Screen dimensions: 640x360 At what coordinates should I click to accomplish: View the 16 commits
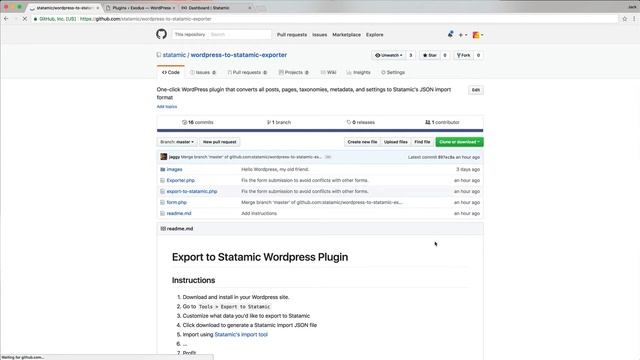pos(198,122)
